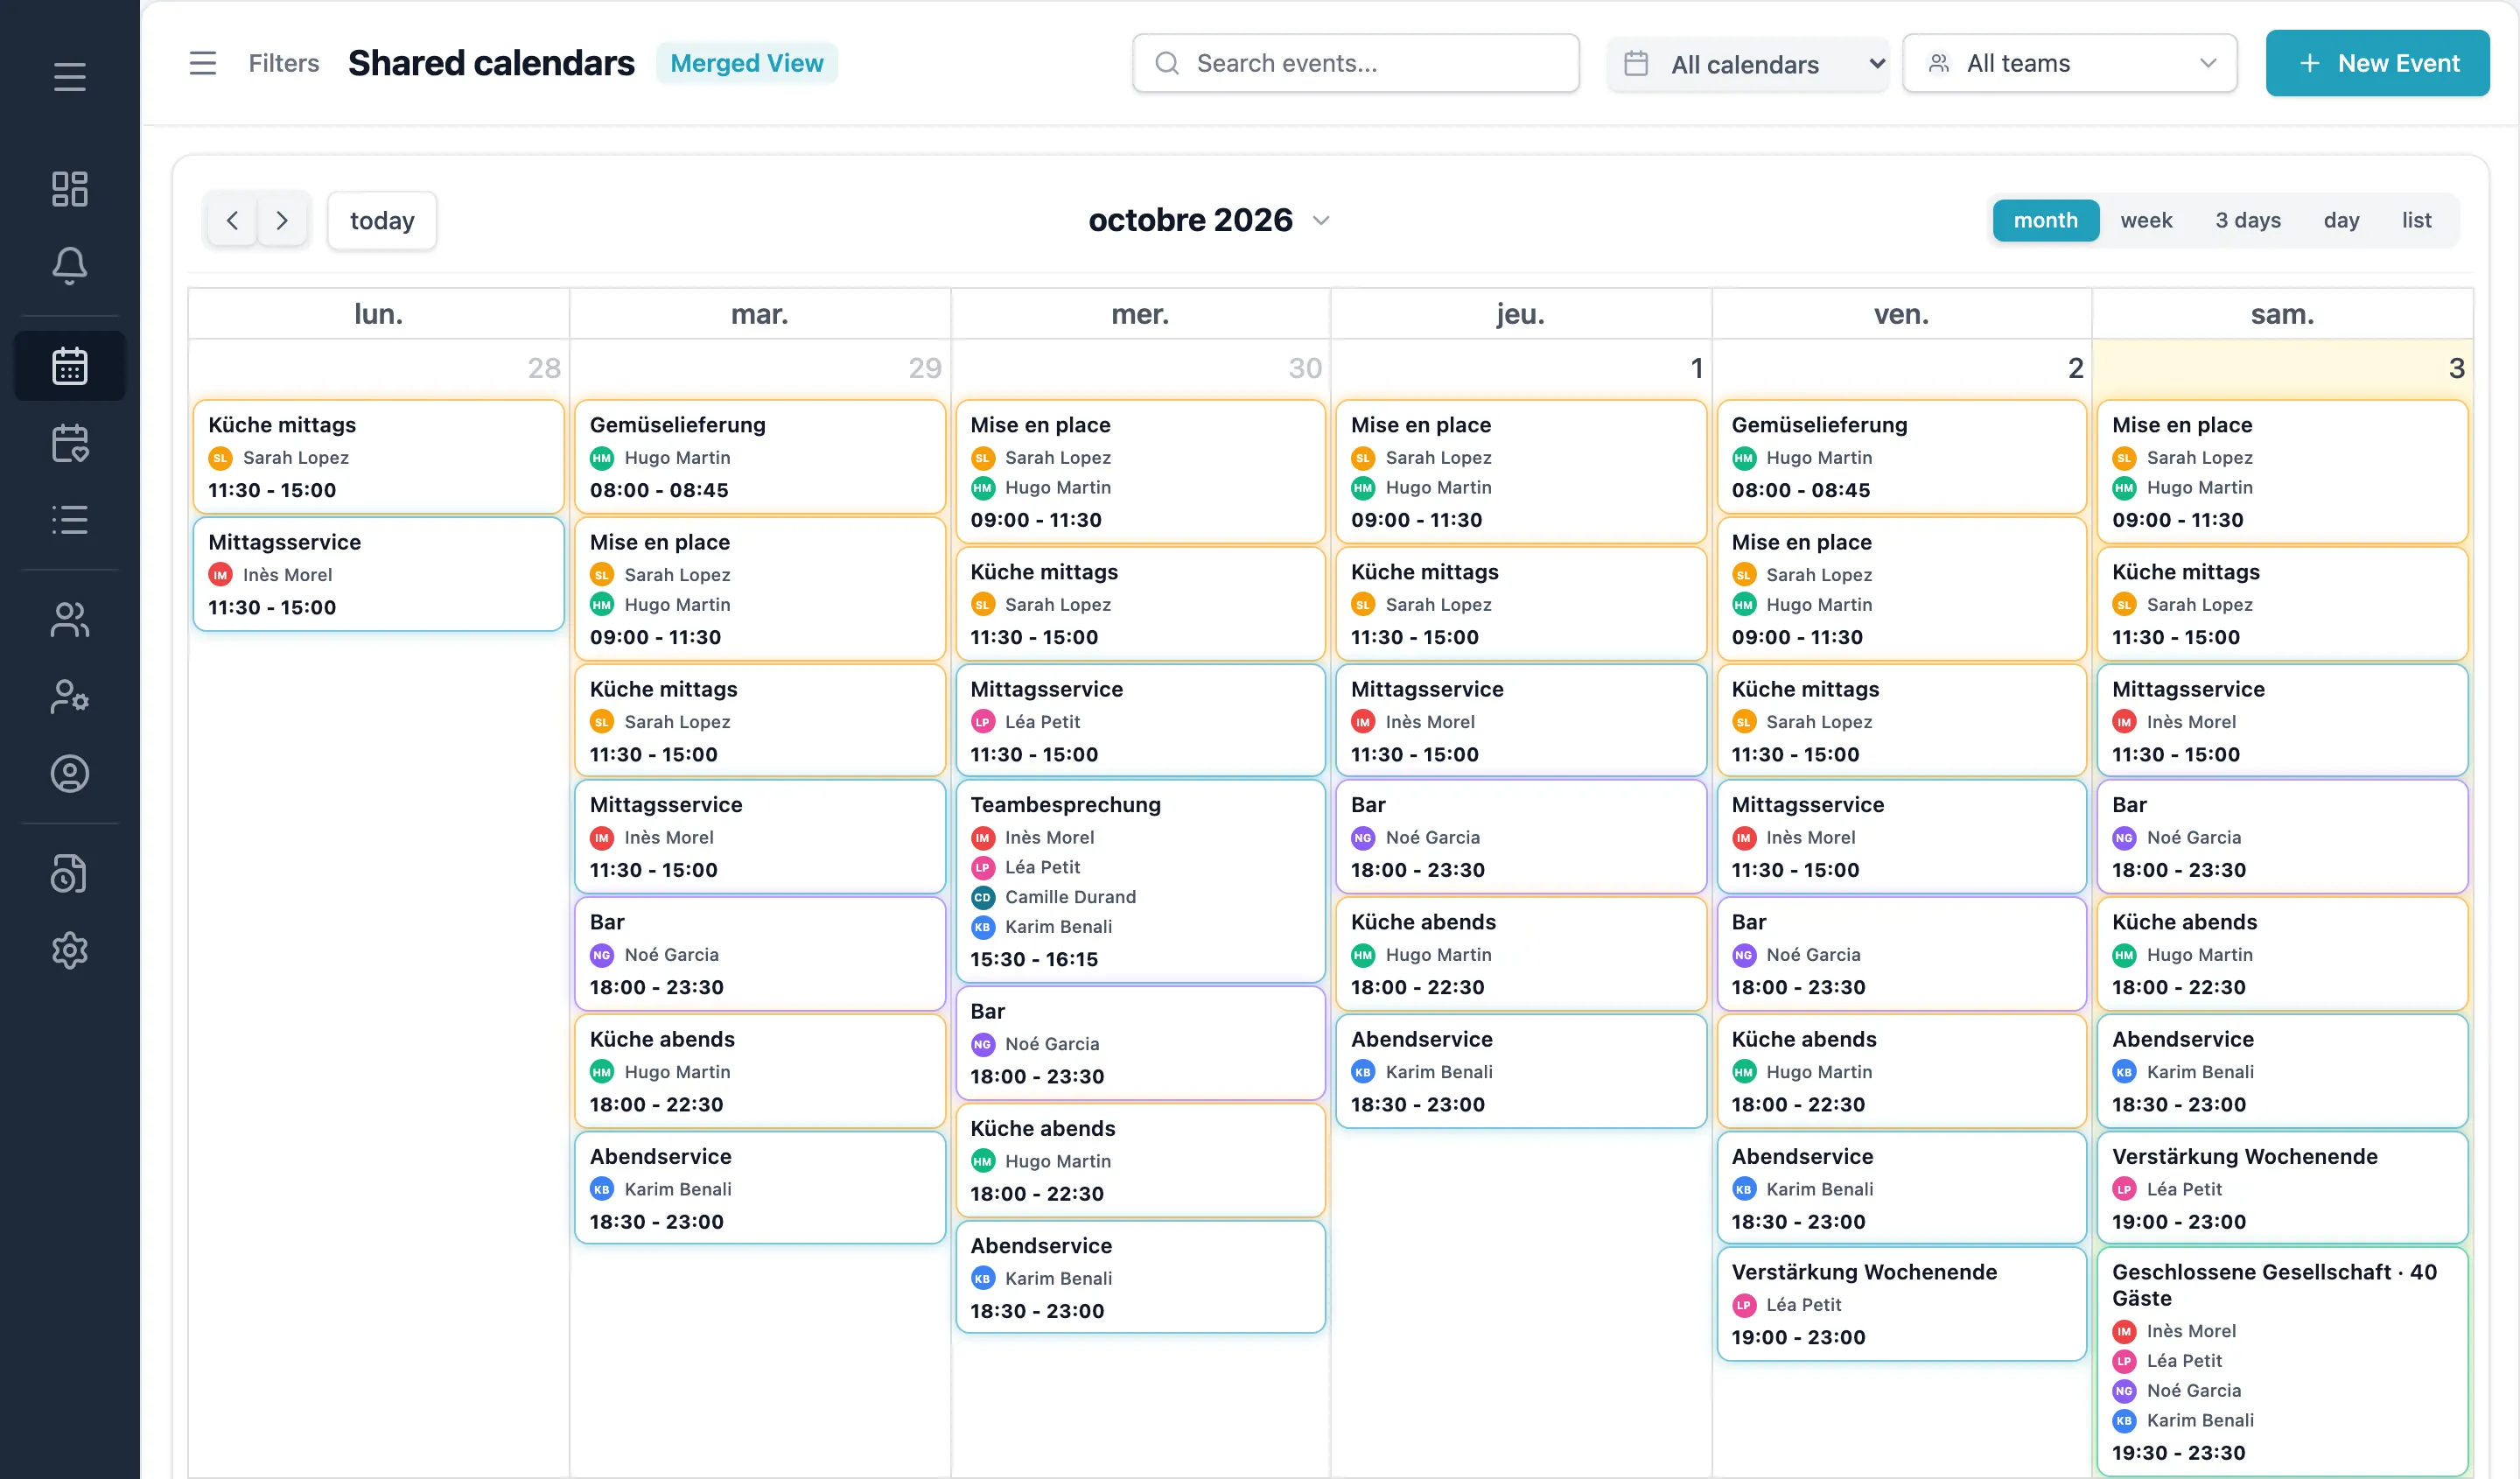Switch to month view
The height and width of the screenshot is (1479, 2520).
pos(2045,220)
